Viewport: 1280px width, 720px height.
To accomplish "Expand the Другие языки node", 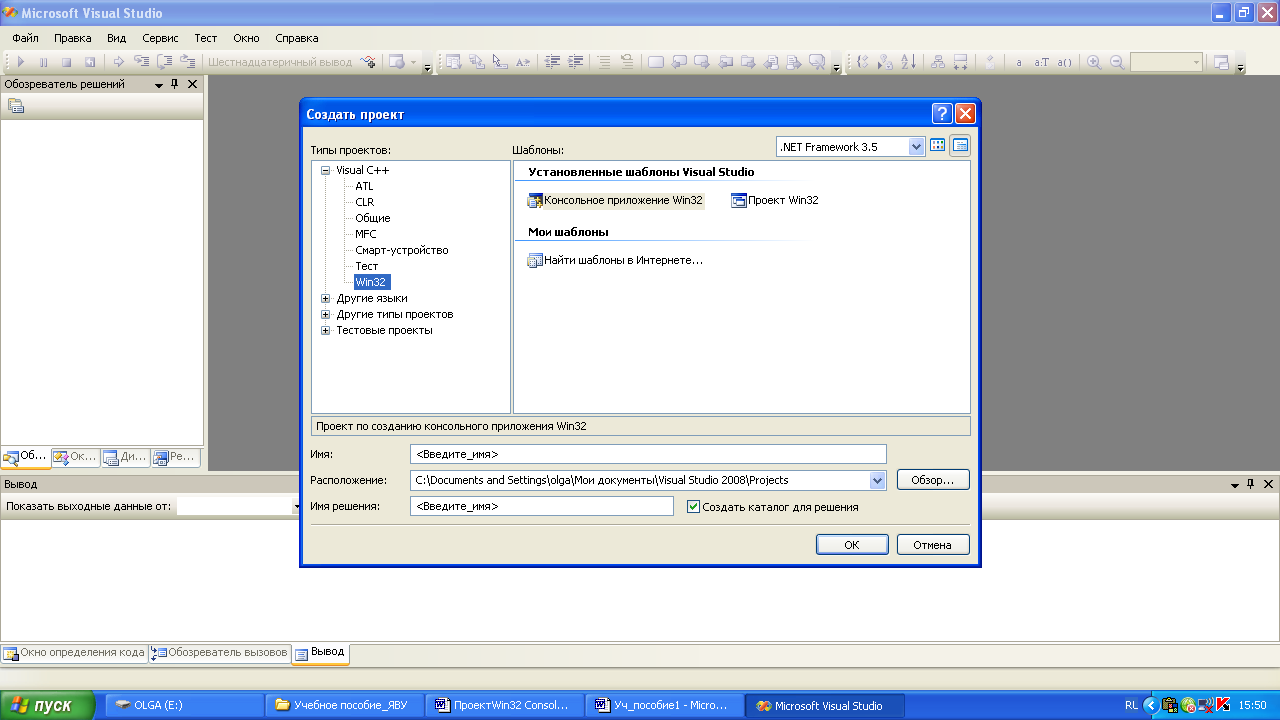I will [325, 298].
